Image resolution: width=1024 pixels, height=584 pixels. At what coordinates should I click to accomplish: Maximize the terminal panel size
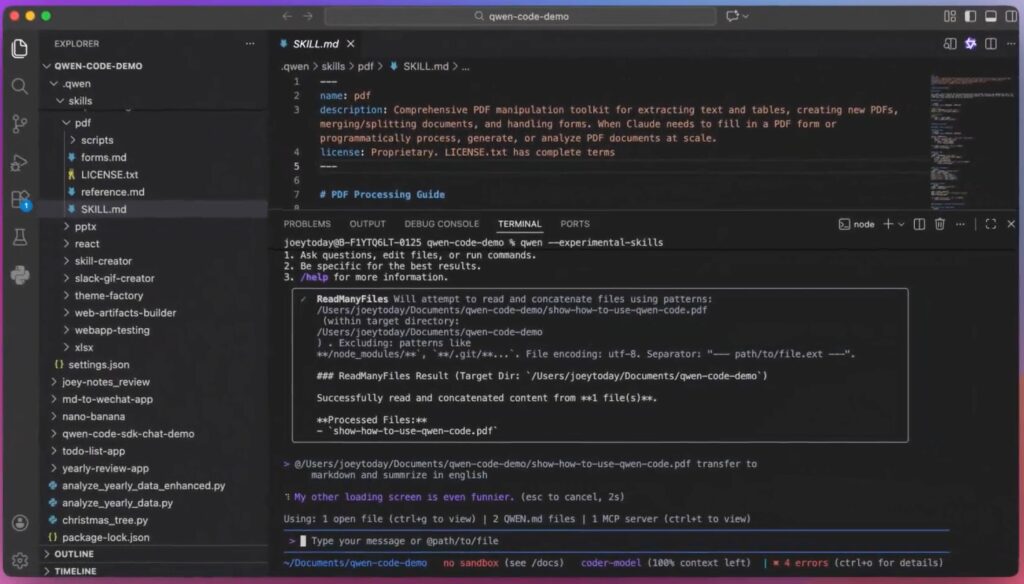990,224
